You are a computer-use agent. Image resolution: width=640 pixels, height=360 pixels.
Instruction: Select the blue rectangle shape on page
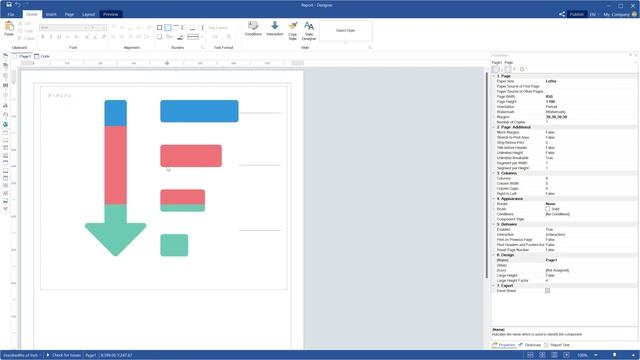pos(199,111)
